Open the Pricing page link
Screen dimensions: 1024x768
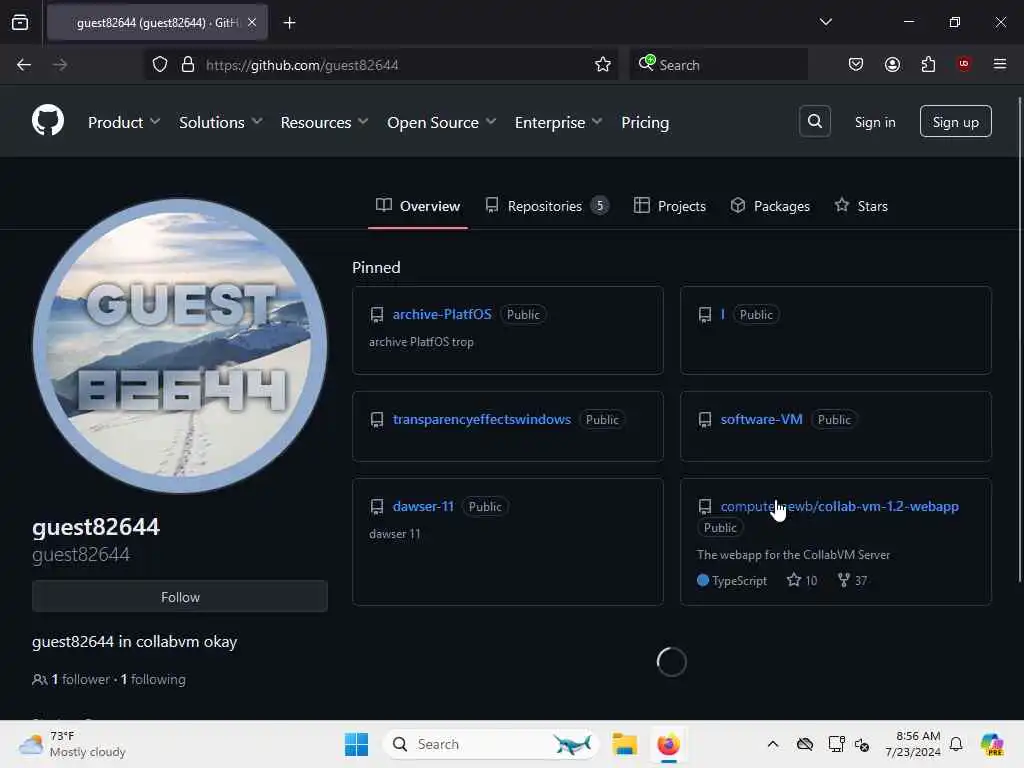[x=645, y=122]
